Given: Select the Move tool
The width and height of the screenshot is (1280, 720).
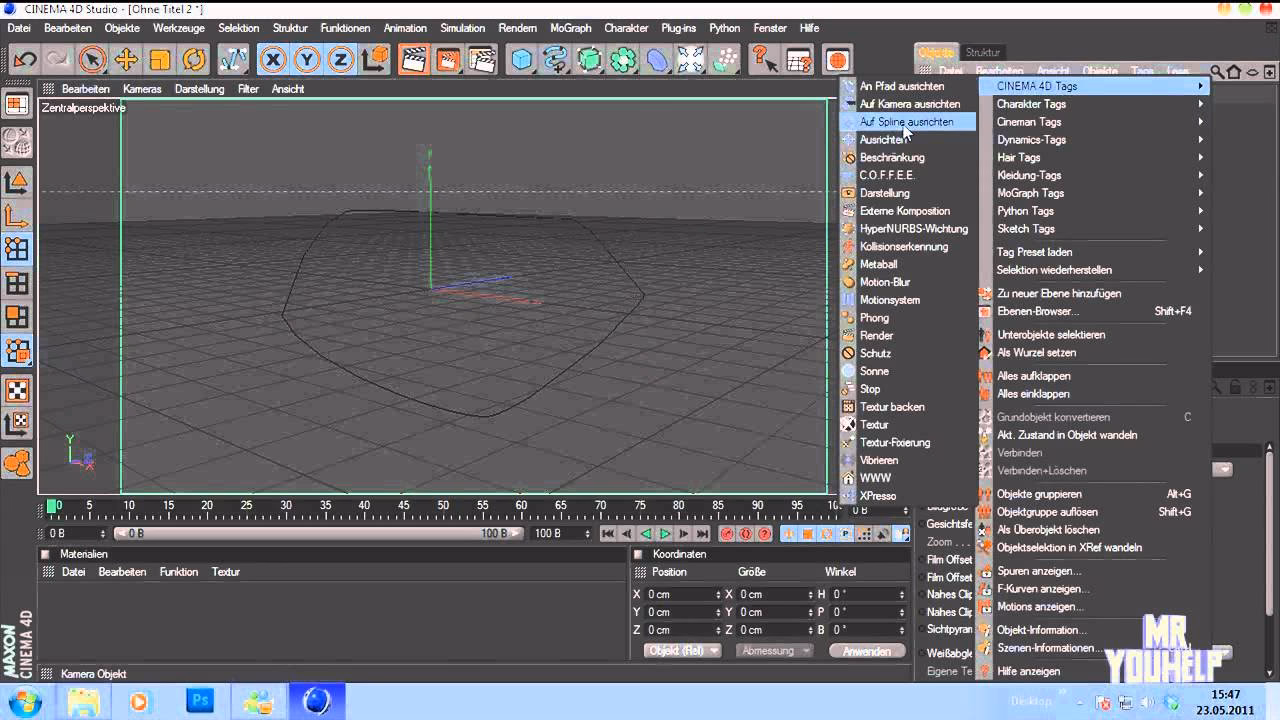Looking at the screenshot, I should pyautogui.click(x=126, y=60).
